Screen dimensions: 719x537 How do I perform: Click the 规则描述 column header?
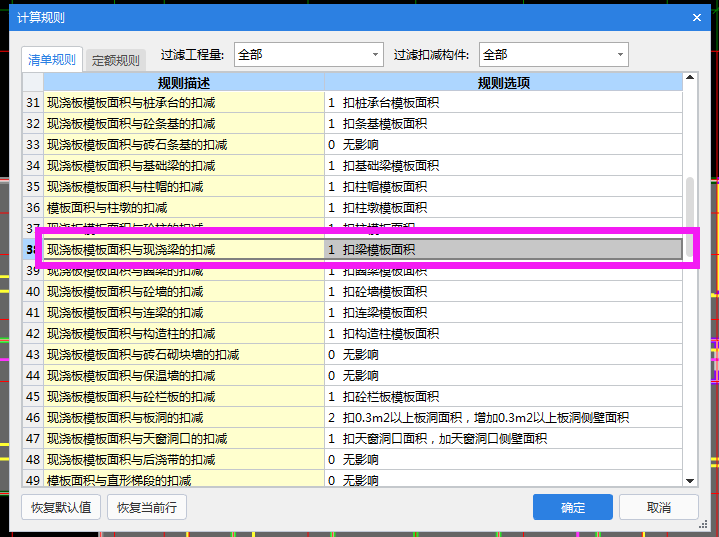[184, 83]
